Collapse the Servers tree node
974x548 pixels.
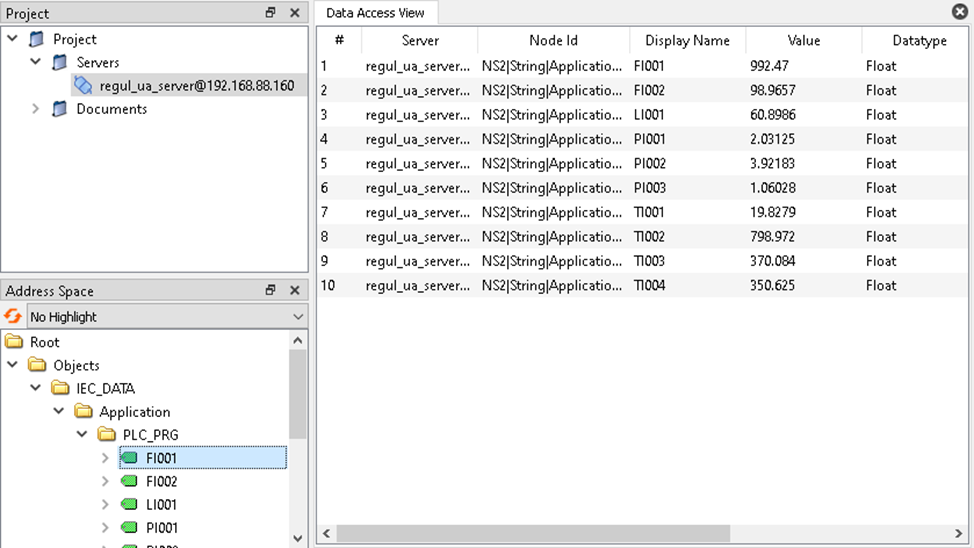36,62
